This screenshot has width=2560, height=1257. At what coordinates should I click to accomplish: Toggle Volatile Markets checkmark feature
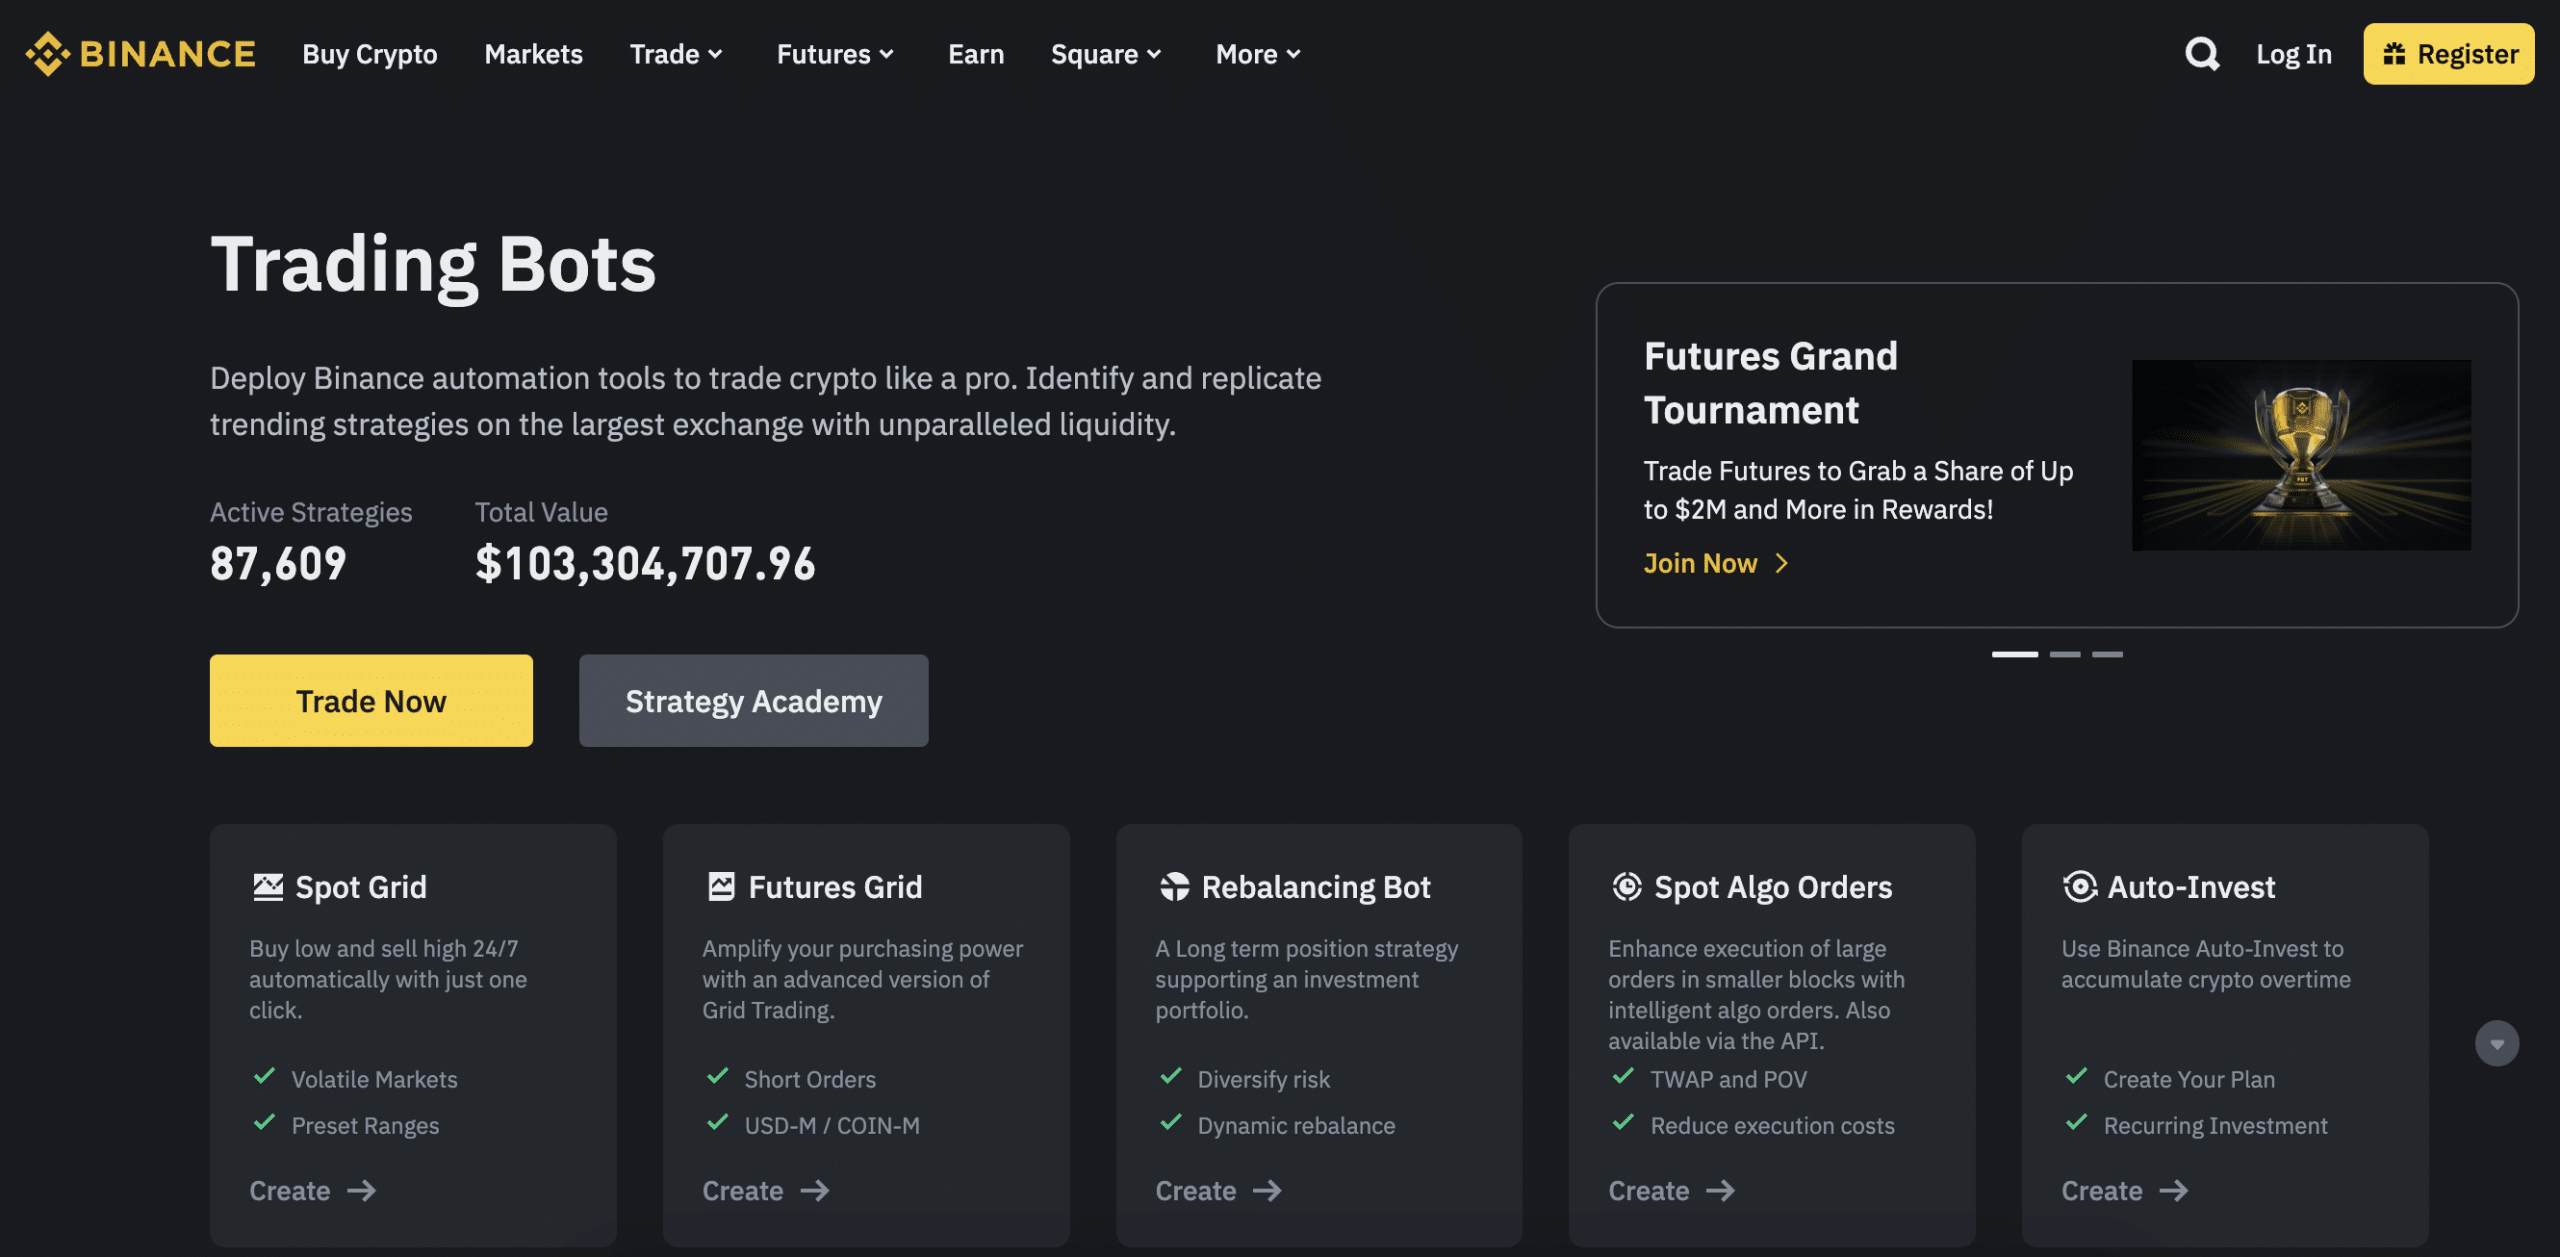(264, 1076)
